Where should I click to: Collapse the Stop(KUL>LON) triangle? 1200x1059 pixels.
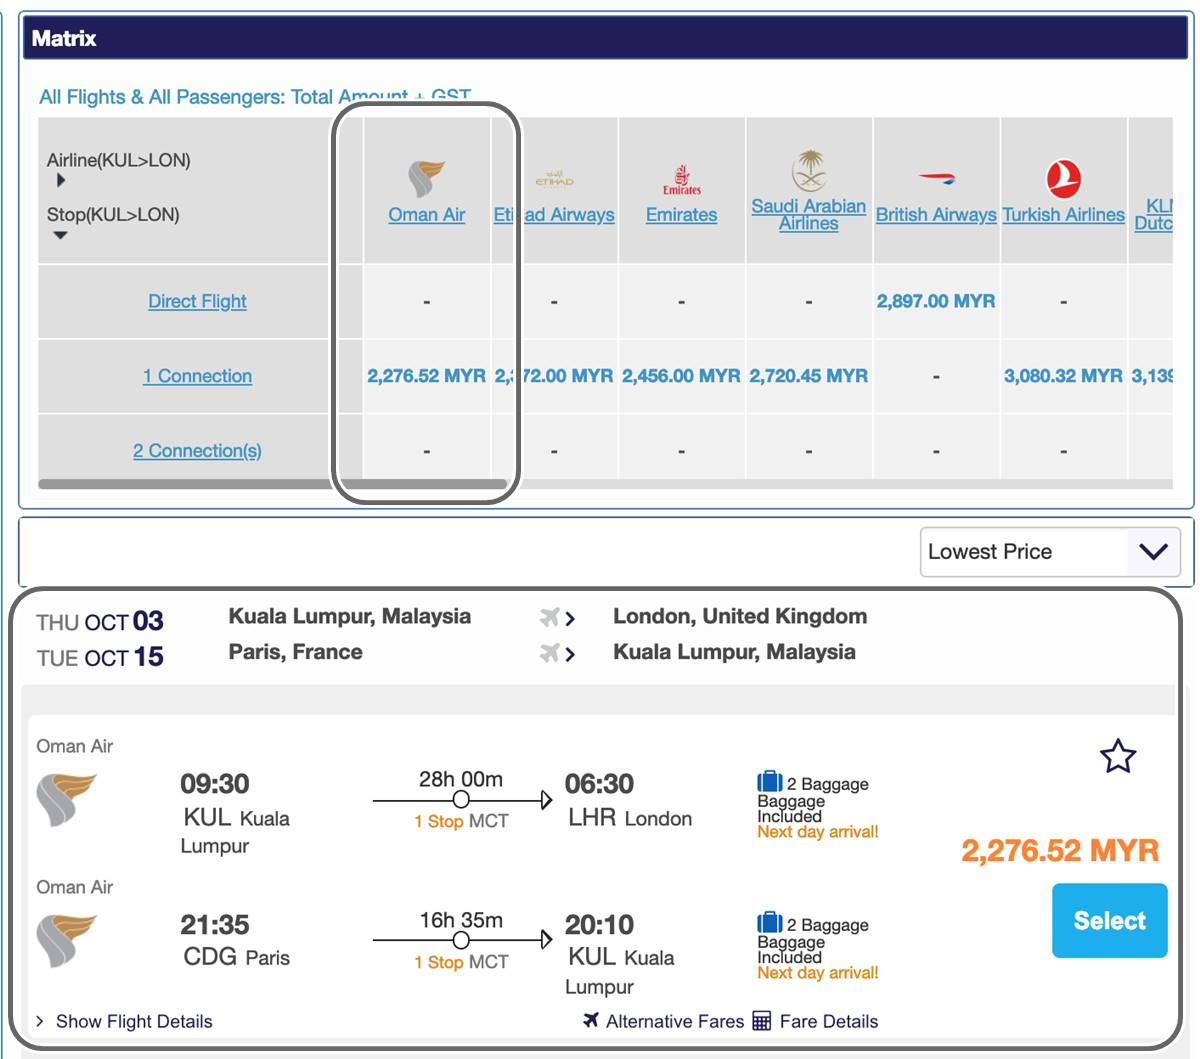[61, 236]
